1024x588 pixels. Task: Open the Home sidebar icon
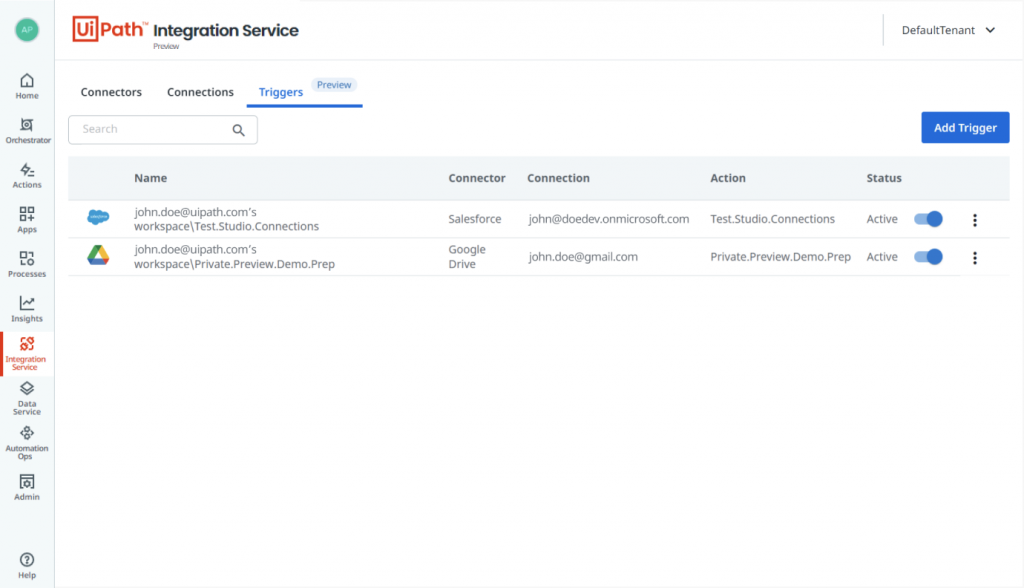[x=27, y=86]
